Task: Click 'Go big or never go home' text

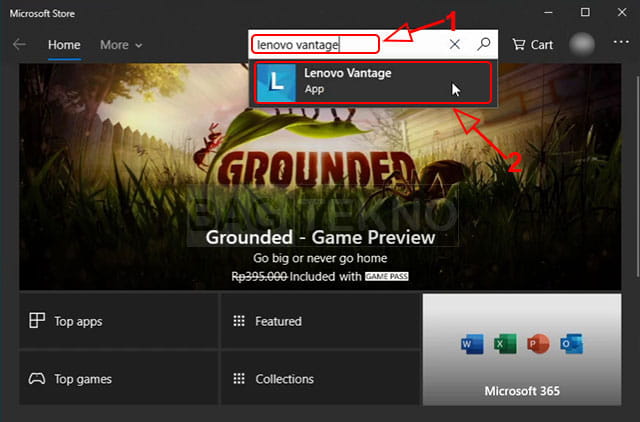Action: pyautogui.click(x=320, y=258)
